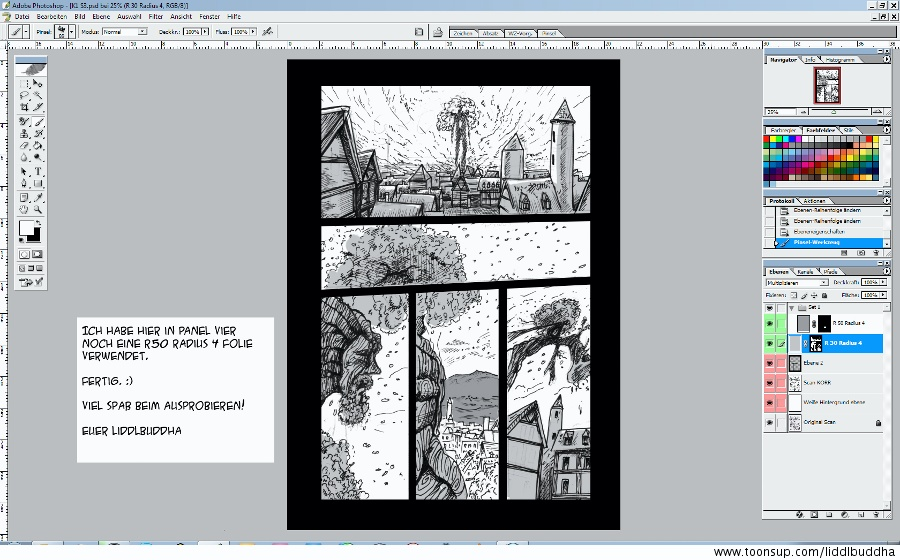Select the Hand tool
This screenshot has width=900, height=560.
[x=25, y=210]
